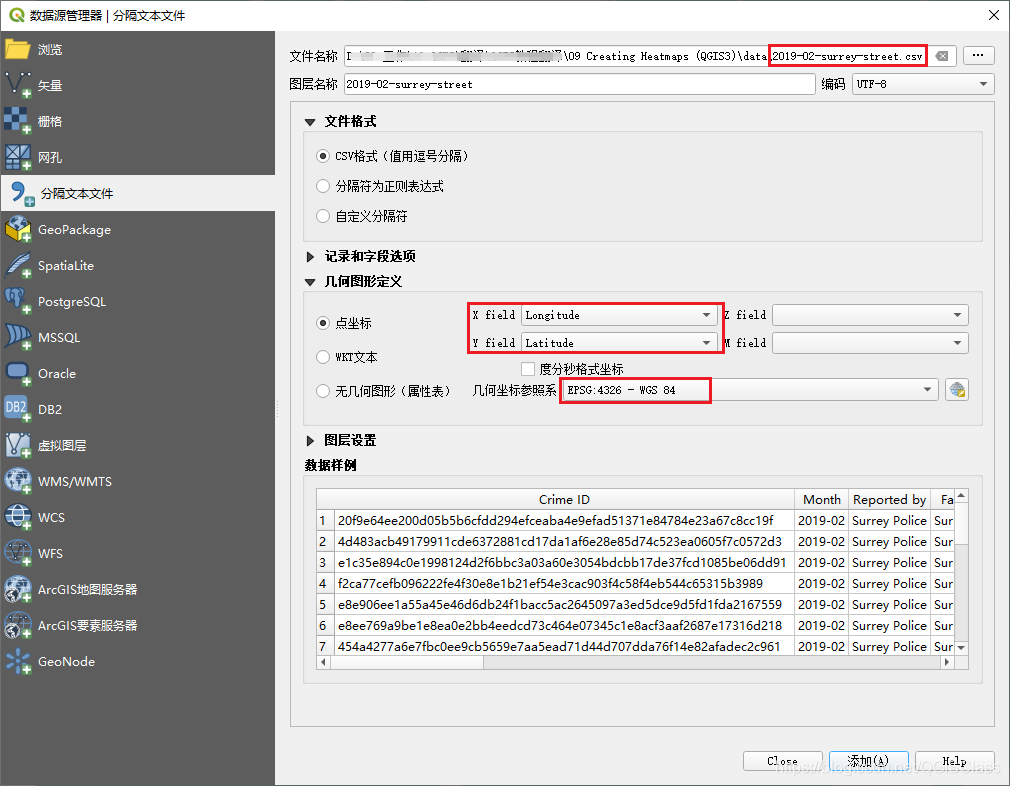
Task: Click the Month column header
Action: point(821,499)
